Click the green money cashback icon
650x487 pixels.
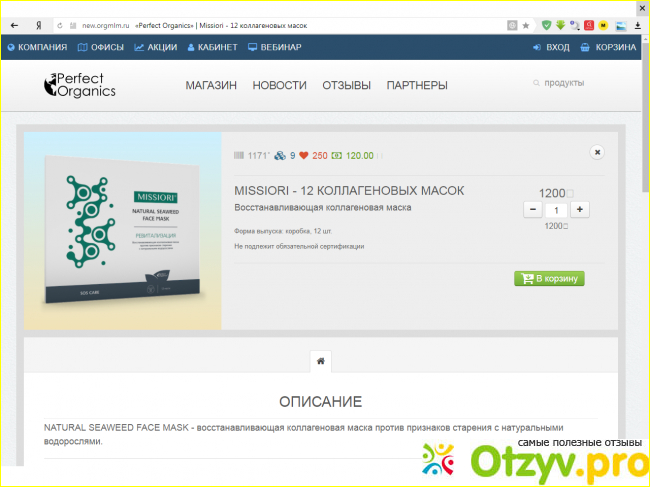pos(338,156)
